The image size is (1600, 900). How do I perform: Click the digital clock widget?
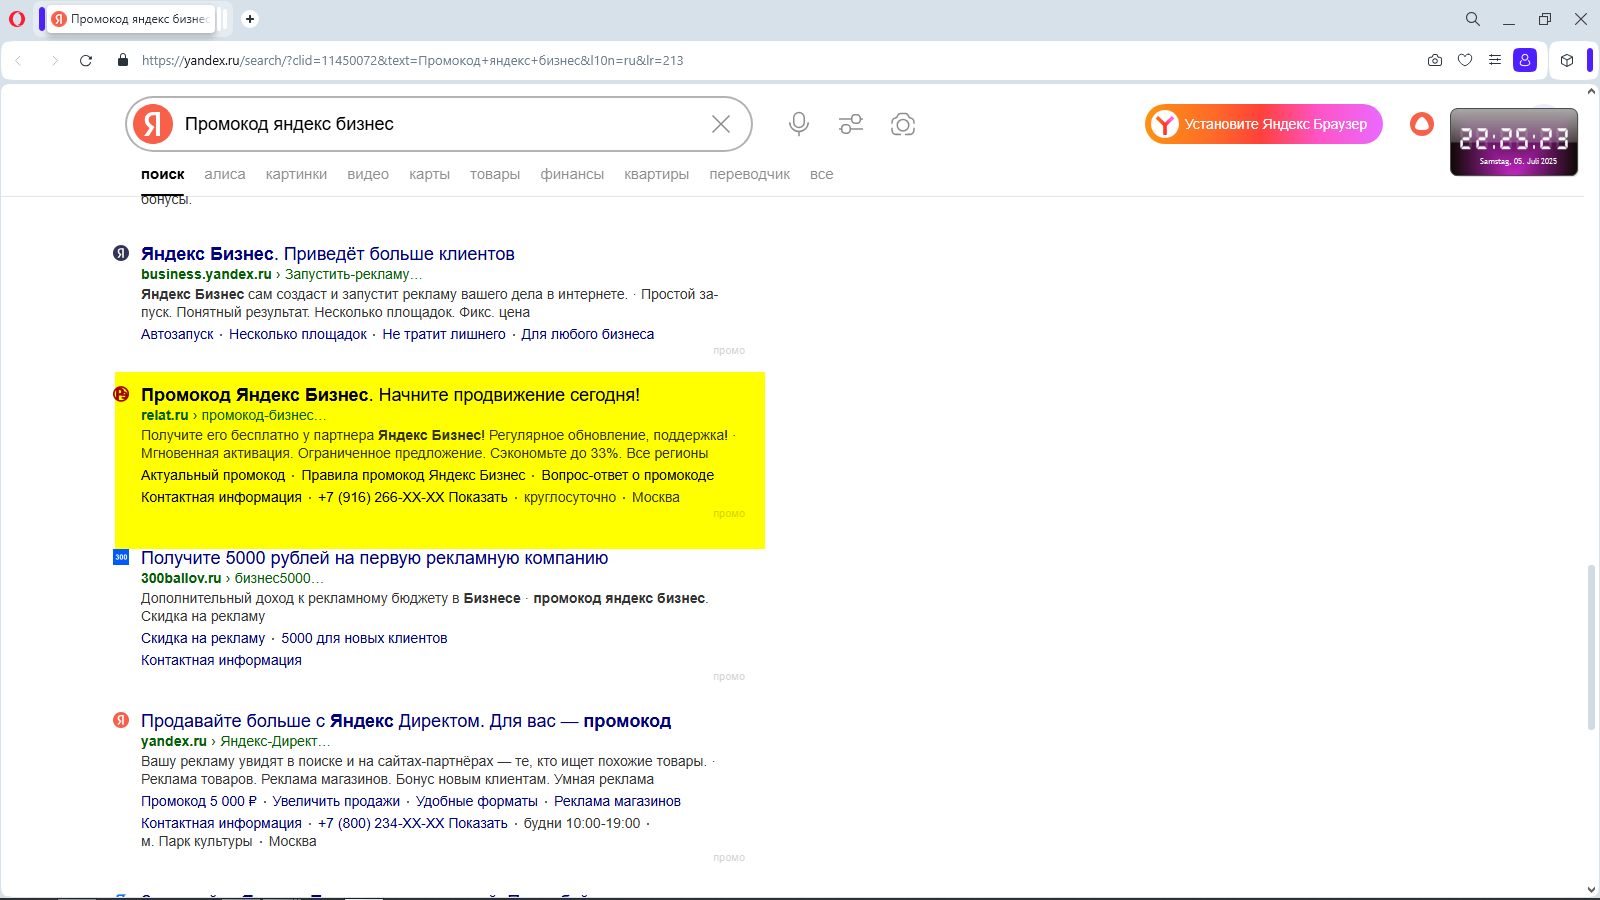pyautogui.click(x=1514, y=142)
